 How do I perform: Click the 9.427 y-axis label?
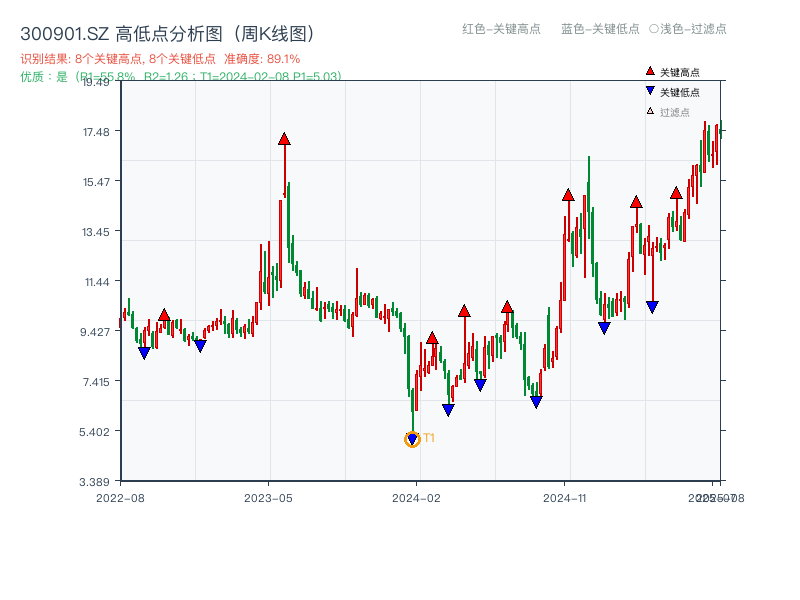95,332
